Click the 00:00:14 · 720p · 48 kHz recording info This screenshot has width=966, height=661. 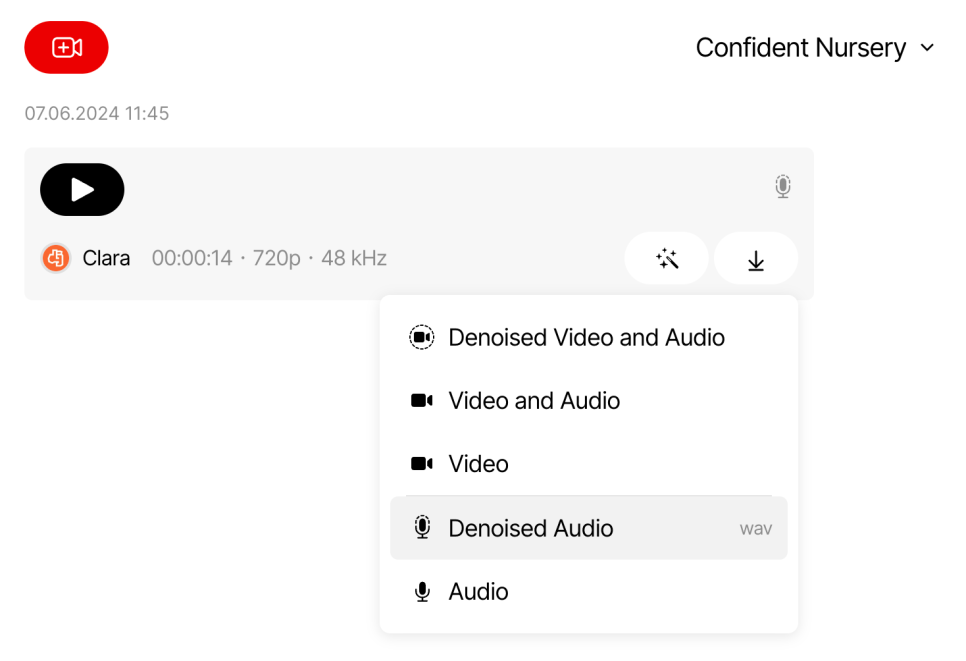pos(269,258)
